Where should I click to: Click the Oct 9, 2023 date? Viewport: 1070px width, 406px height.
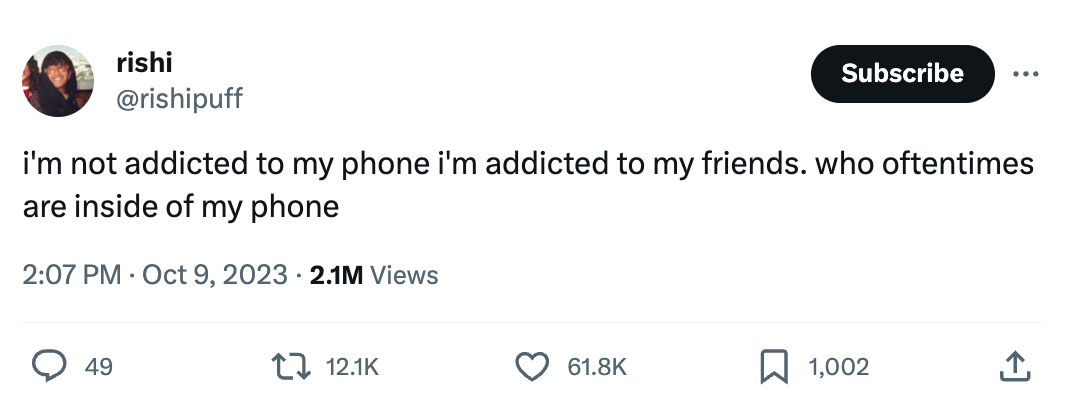(x=214, y=275)
